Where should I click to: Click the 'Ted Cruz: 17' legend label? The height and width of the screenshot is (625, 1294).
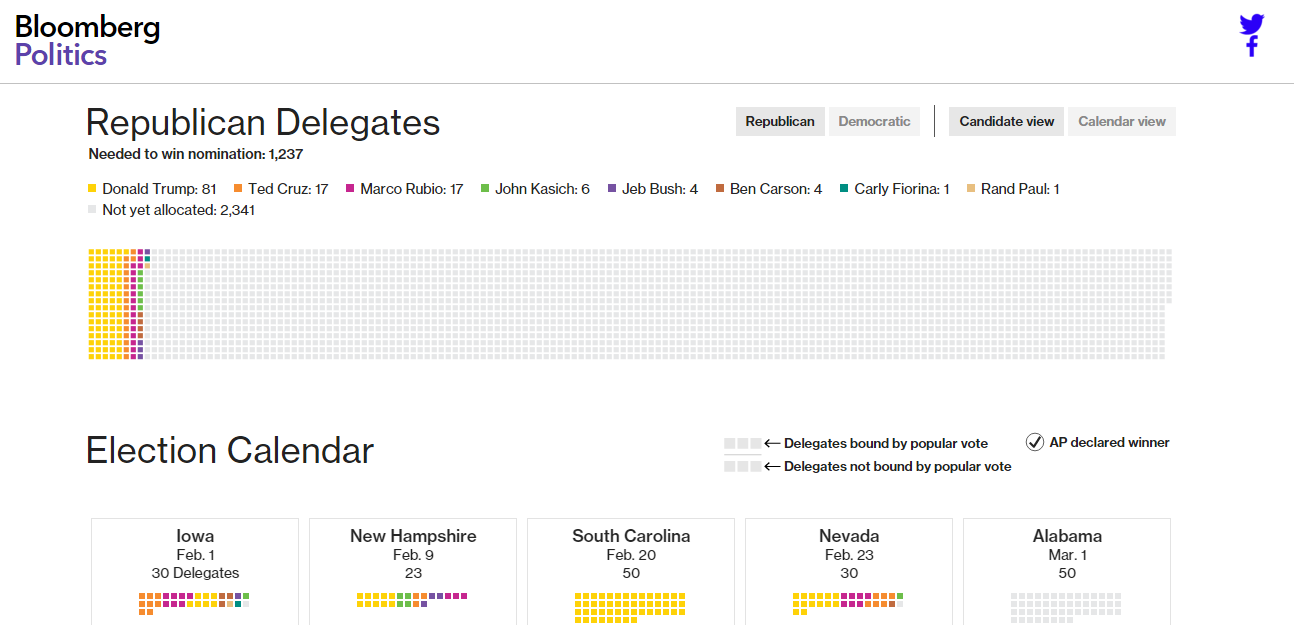pyautogui.click(x=288, y=189)
